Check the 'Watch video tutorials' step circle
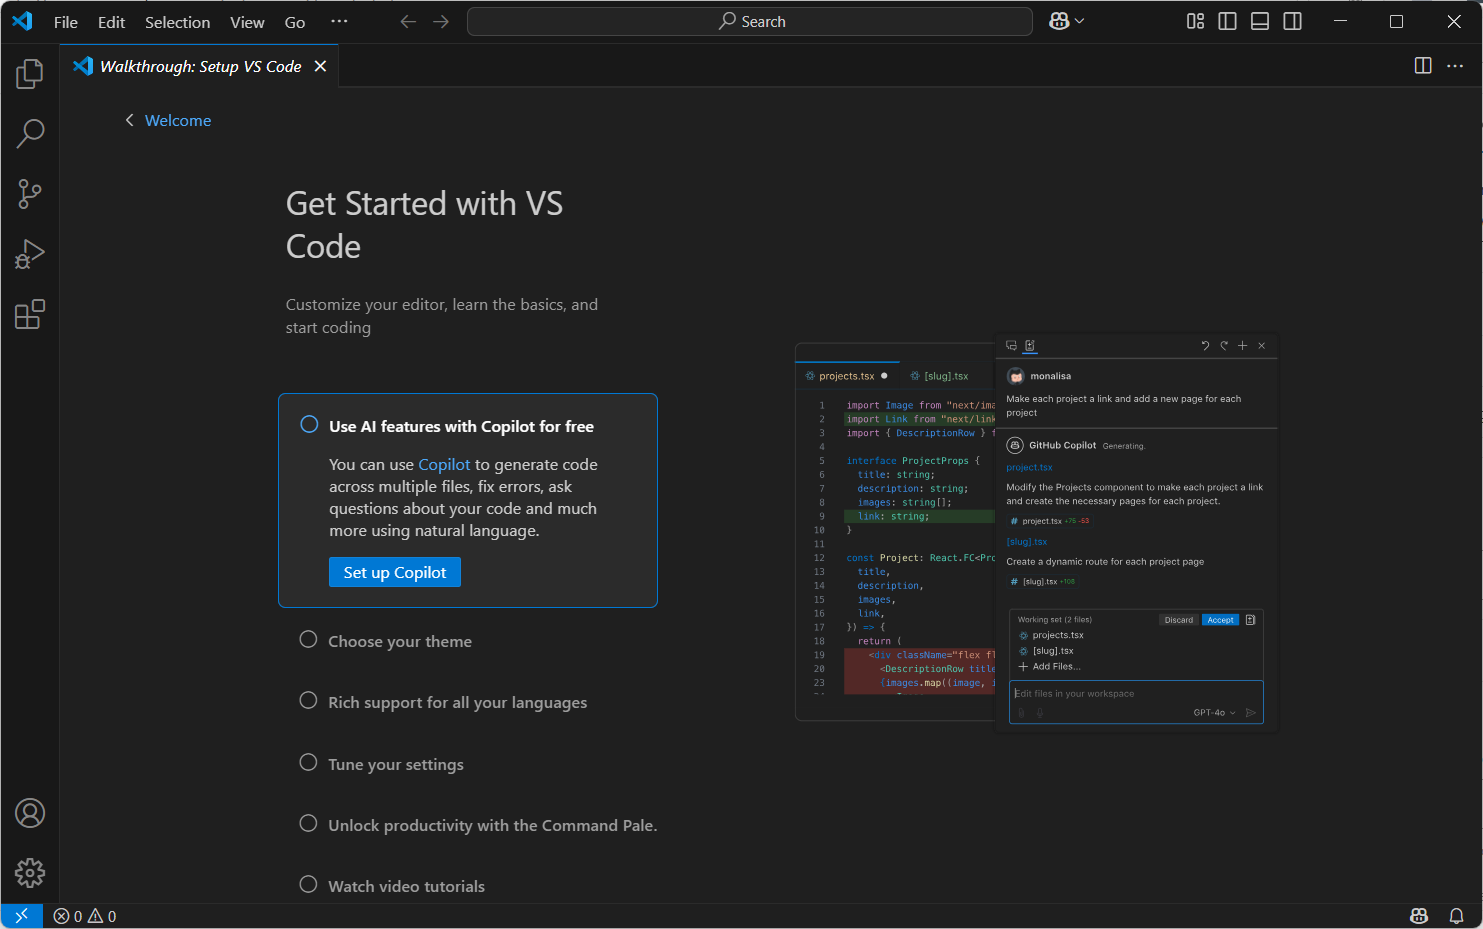This screenshot has width=1483, height=929. pyautogui.click(x=308, y=885)
